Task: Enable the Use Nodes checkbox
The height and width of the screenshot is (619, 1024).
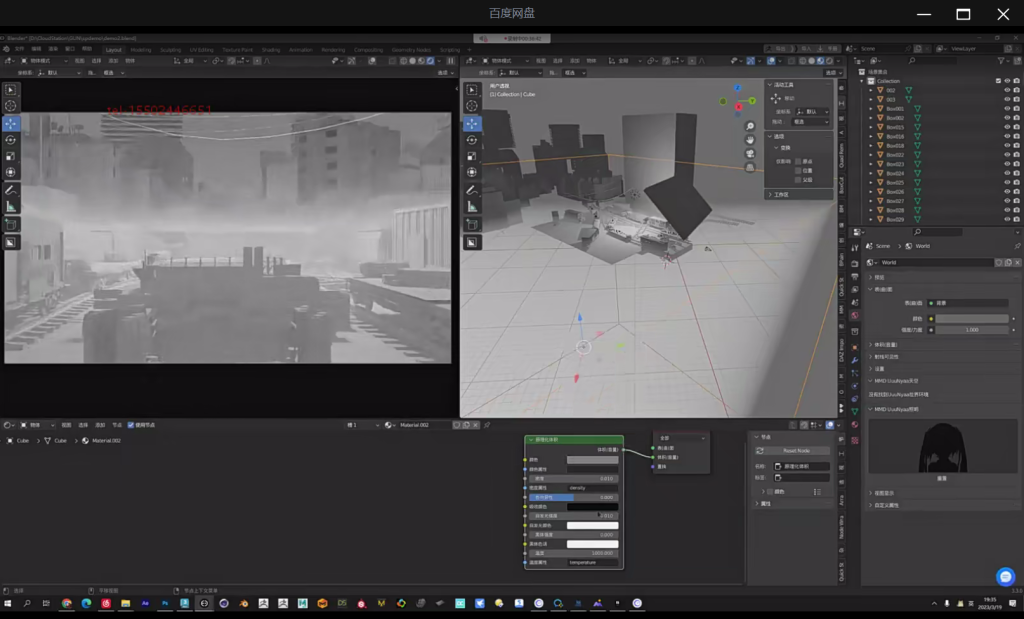Action: click(131, 425)
